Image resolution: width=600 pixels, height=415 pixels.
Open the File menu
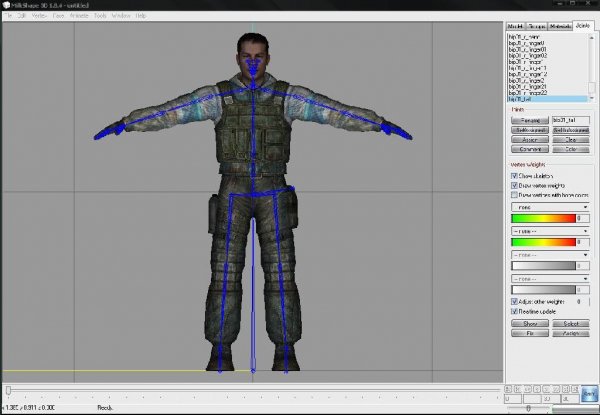[x=8, y=16]
